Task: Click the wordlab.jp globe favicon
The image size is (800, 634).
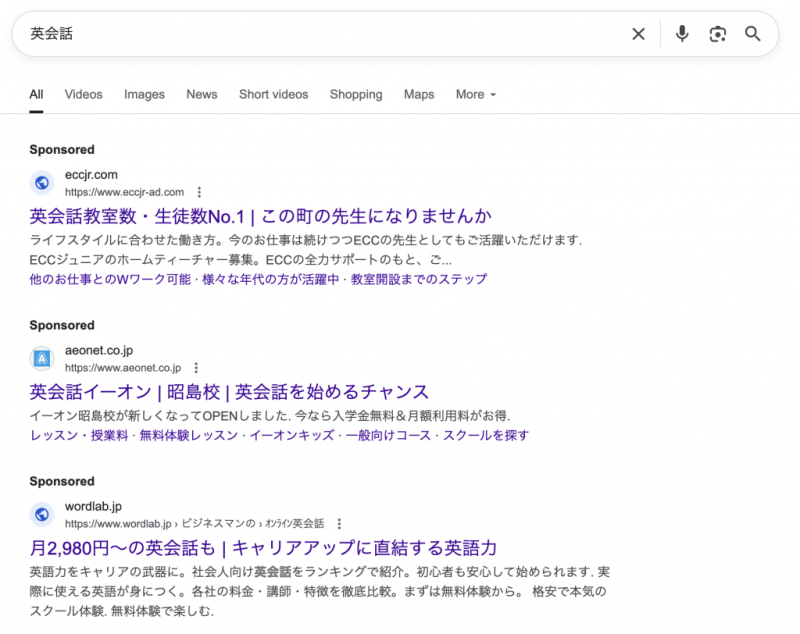Action: [x=42, y=515]
